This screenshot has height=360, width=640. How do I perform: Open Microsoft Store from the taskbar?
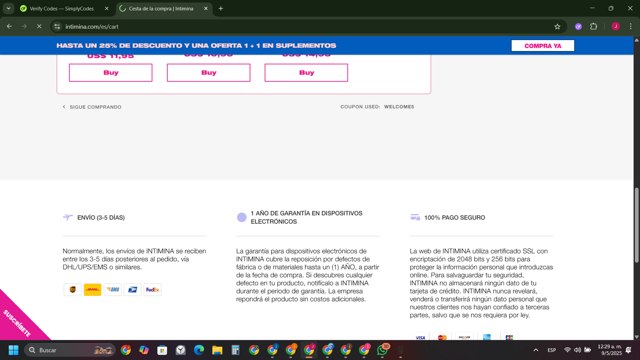162,350
